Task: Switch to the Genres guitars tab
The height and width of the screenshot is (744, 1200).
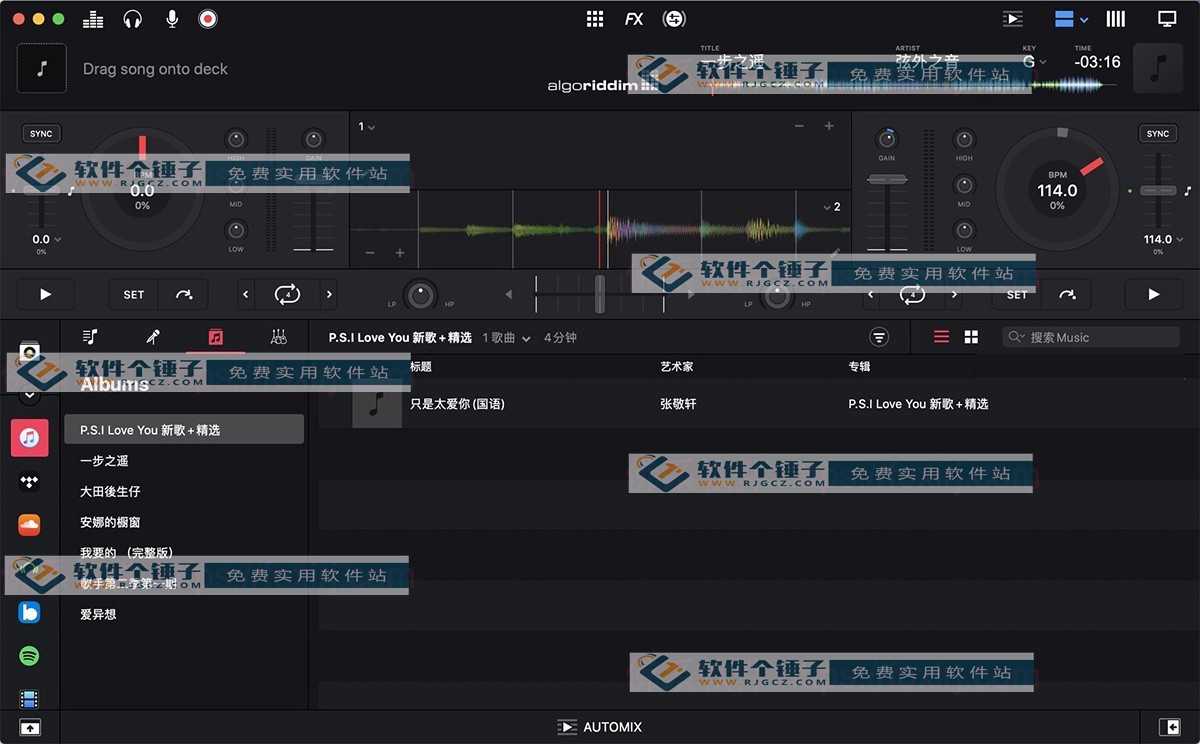Action: [x=278, y=337]
